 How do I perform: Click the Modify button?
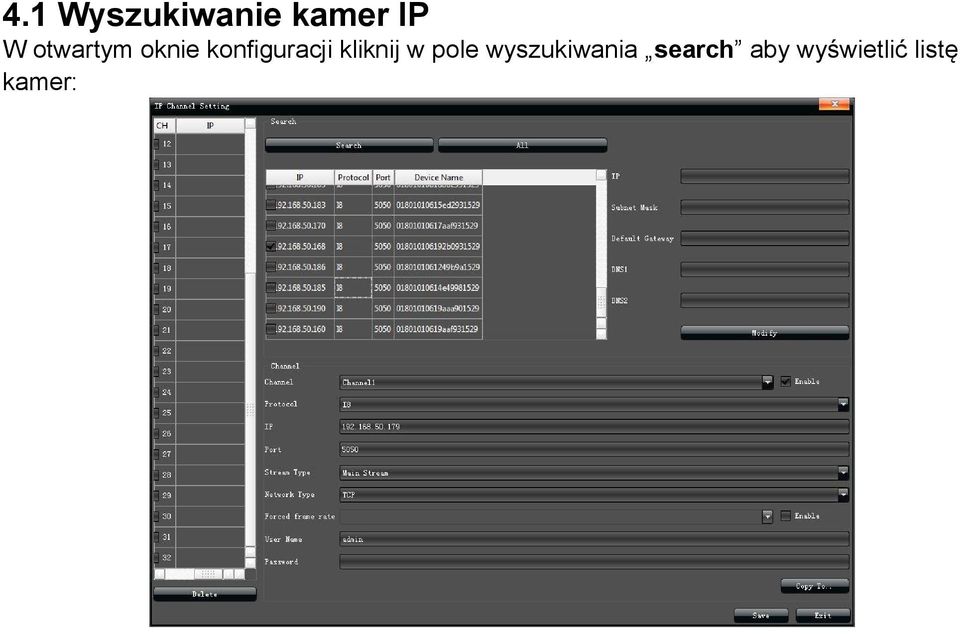pyautogui.click(x=765, y=333)
